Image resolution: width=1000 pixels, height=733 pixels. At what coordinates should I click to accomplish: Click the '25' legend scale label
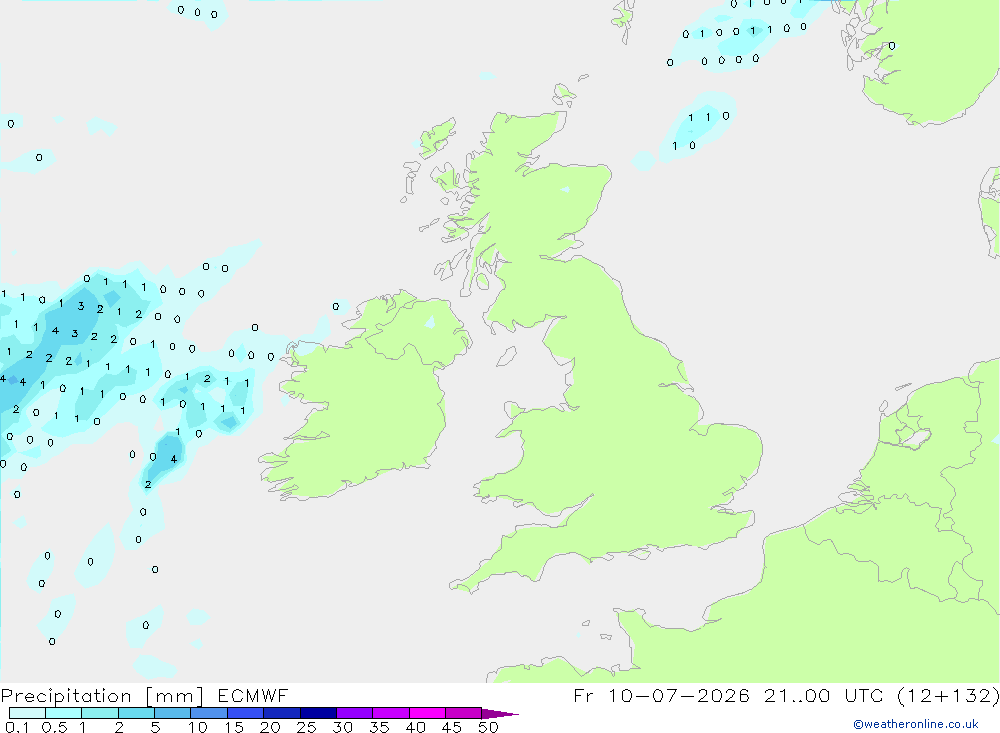307,727
